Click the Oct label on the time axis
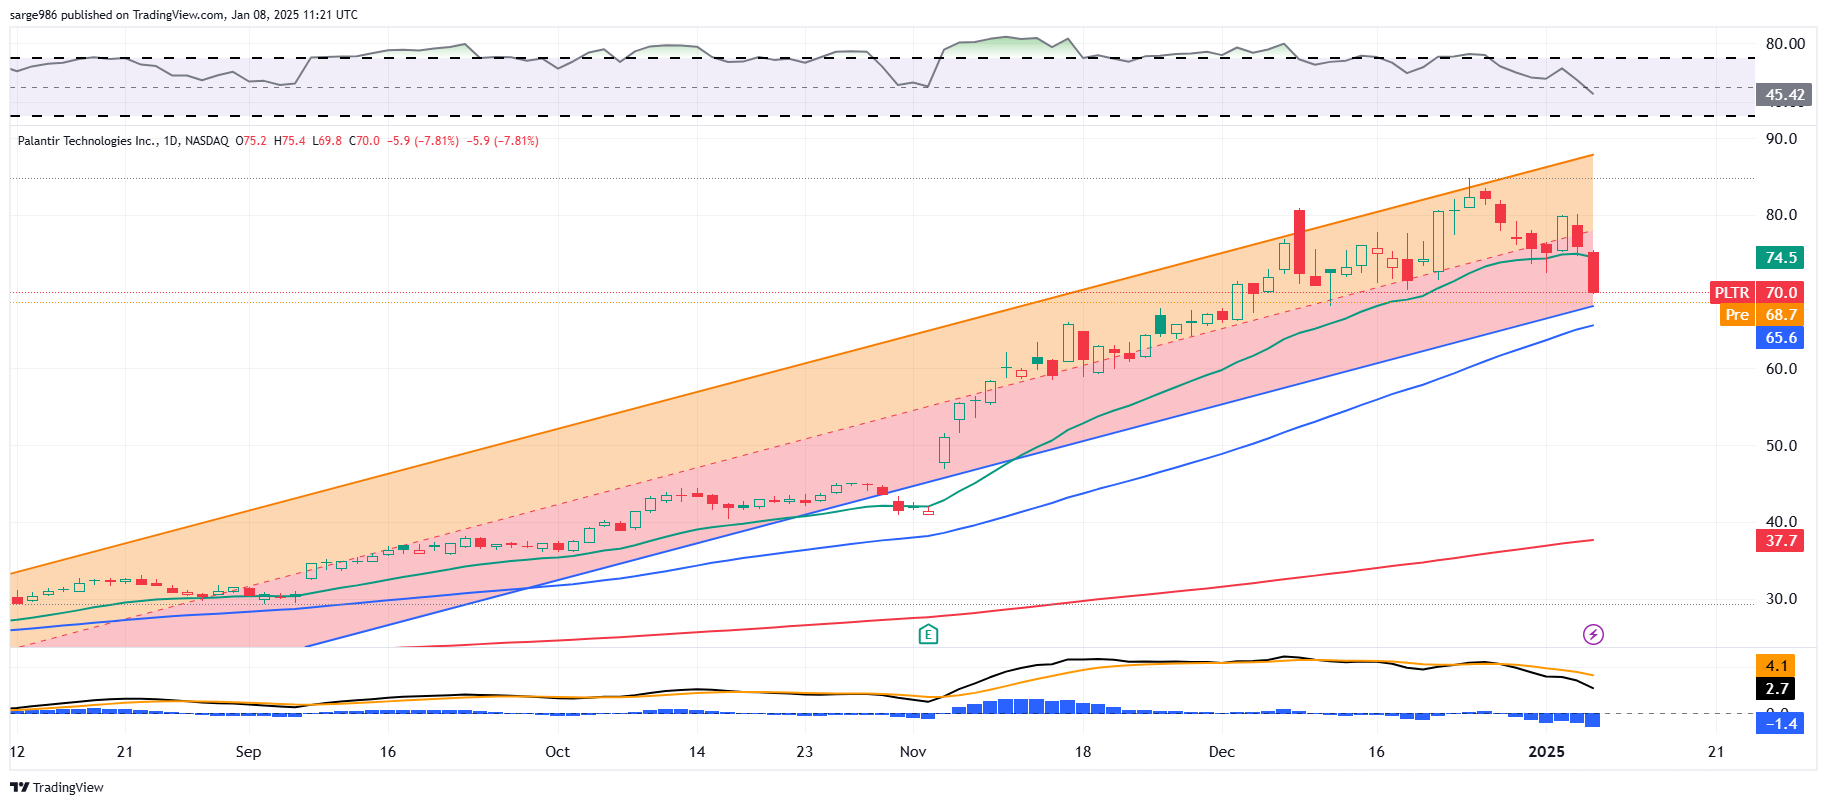 (557, 752)
